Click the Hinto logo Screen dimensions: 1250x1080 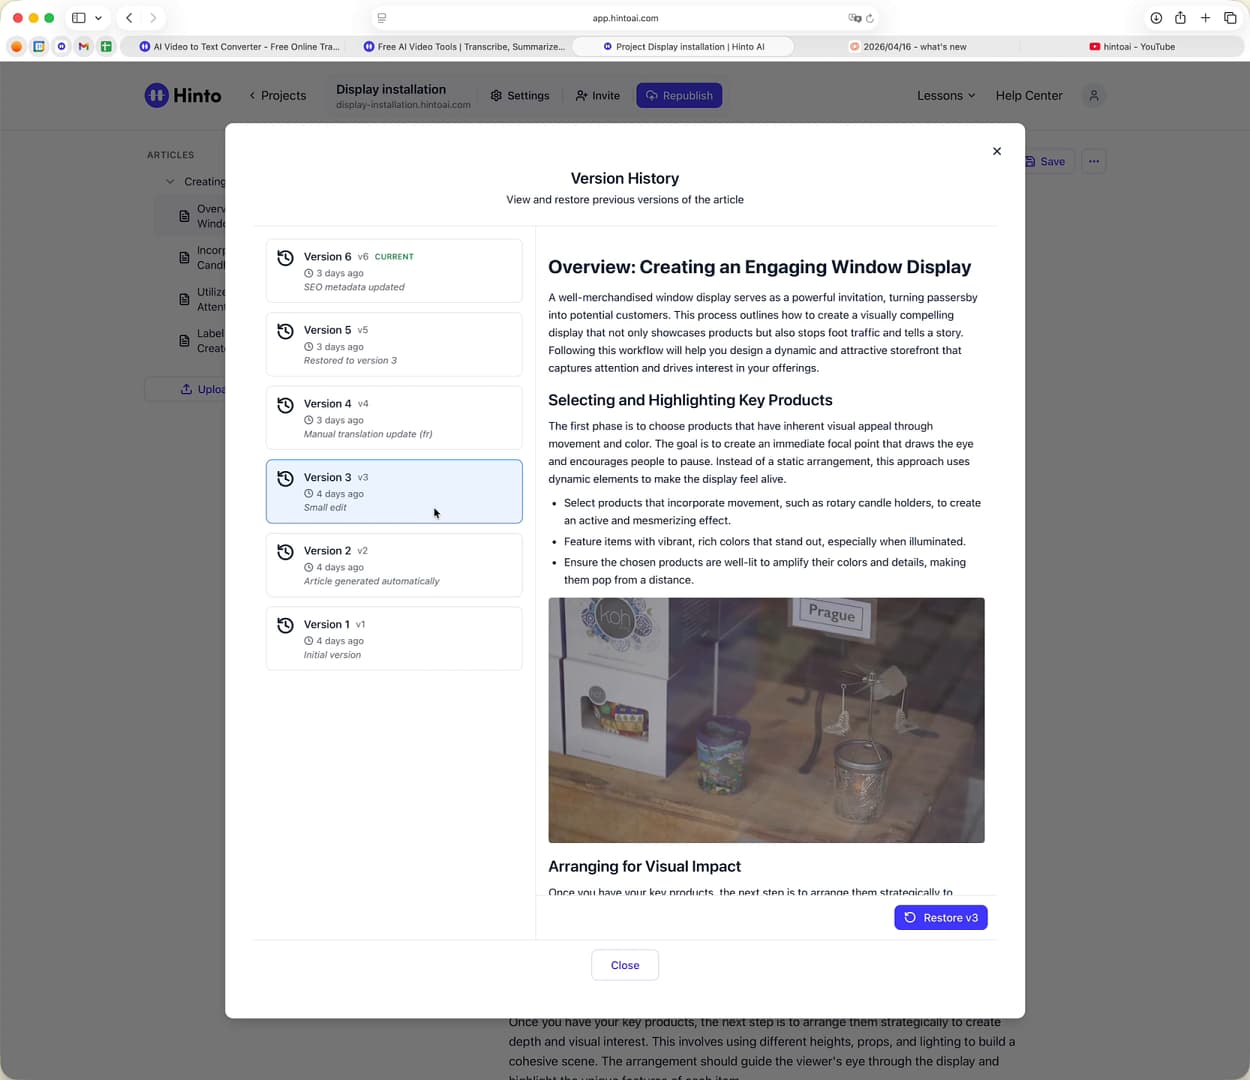(x=183, y=95)
